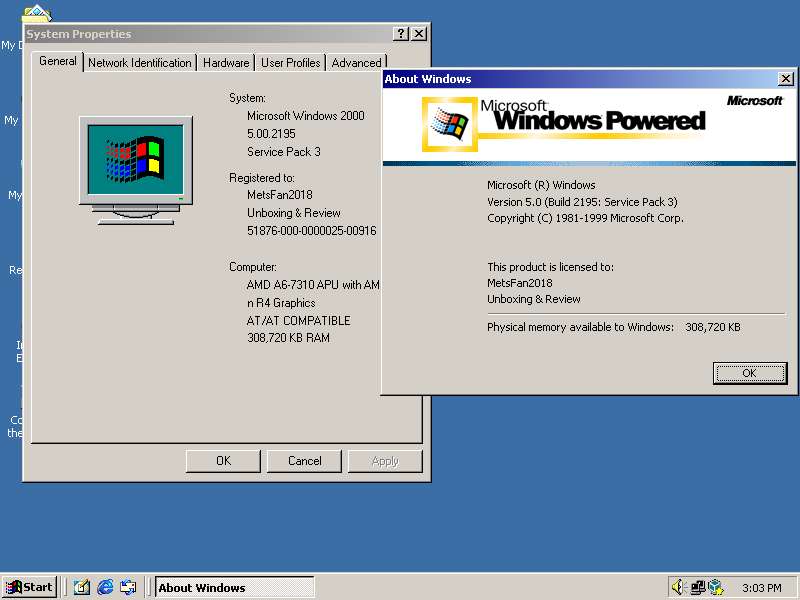The height and width of the screenshot is (600, 800).
Task: Click 'Physical memory available to Windows' label
Action: point(580,327)
